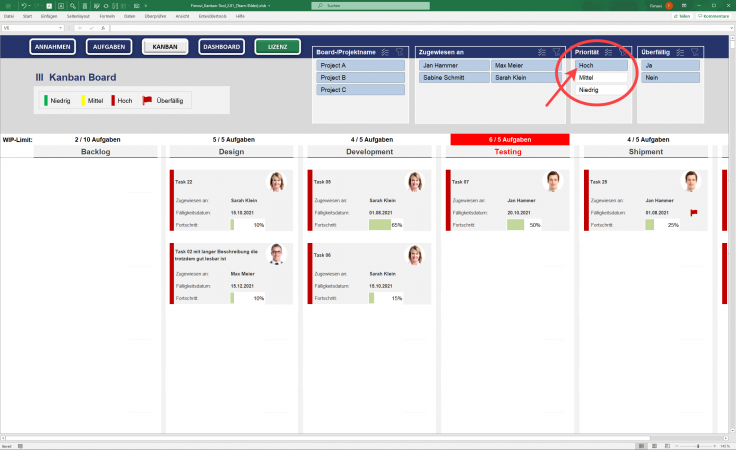Click Sarah Klein's avatar on Task 22
This screenshot has height=450, width=736.
tap(277, 181)
